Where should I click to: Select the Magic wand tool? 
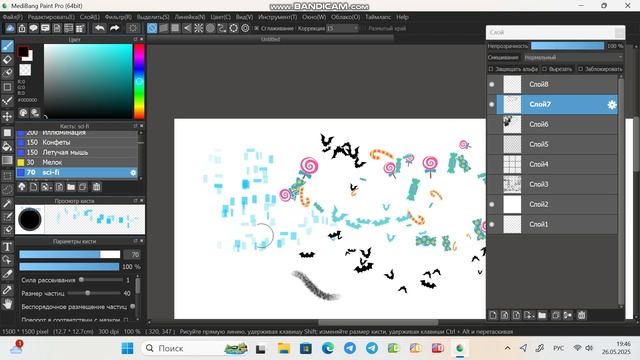point(7,203)
